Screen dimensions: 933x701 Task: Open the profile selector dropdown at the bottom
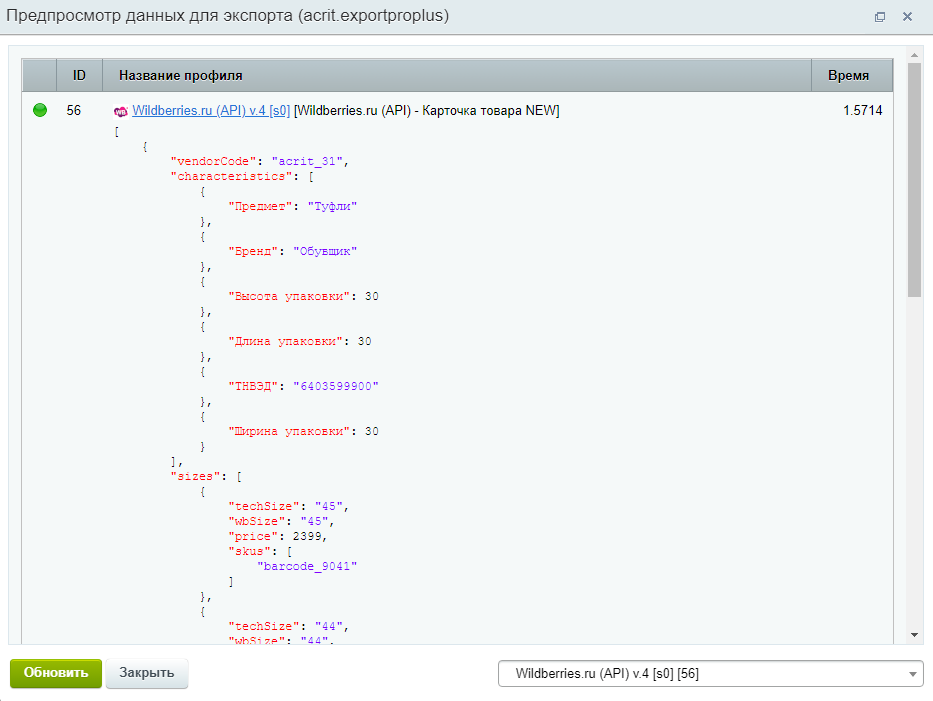[710, 674]
